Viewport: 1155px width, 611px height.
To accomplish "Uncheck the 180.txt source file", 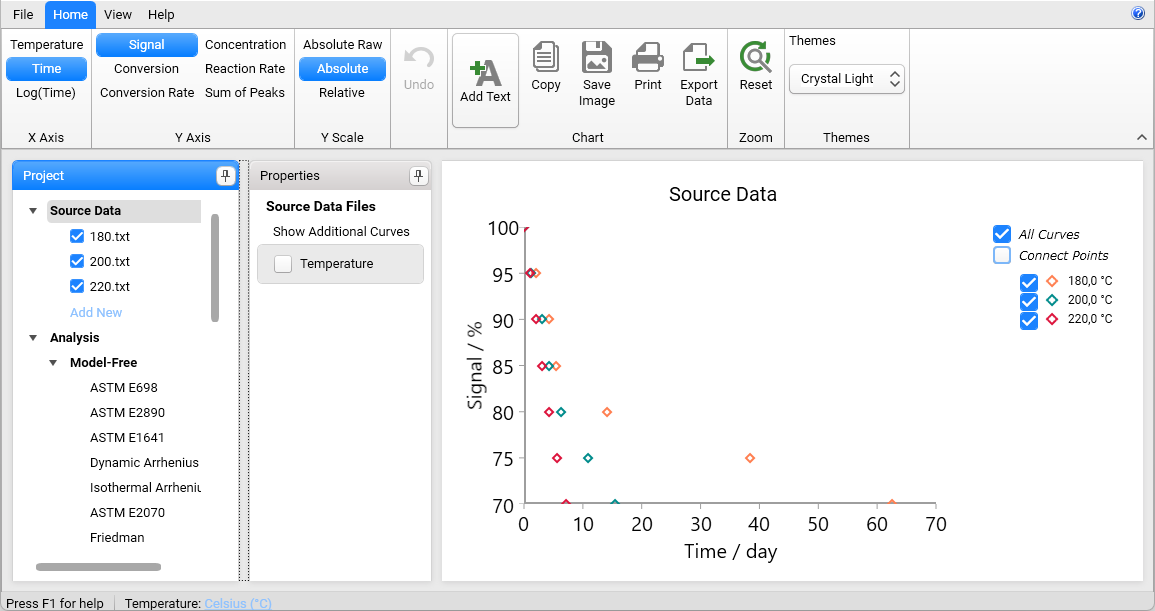I will click(x=77, y=237).
